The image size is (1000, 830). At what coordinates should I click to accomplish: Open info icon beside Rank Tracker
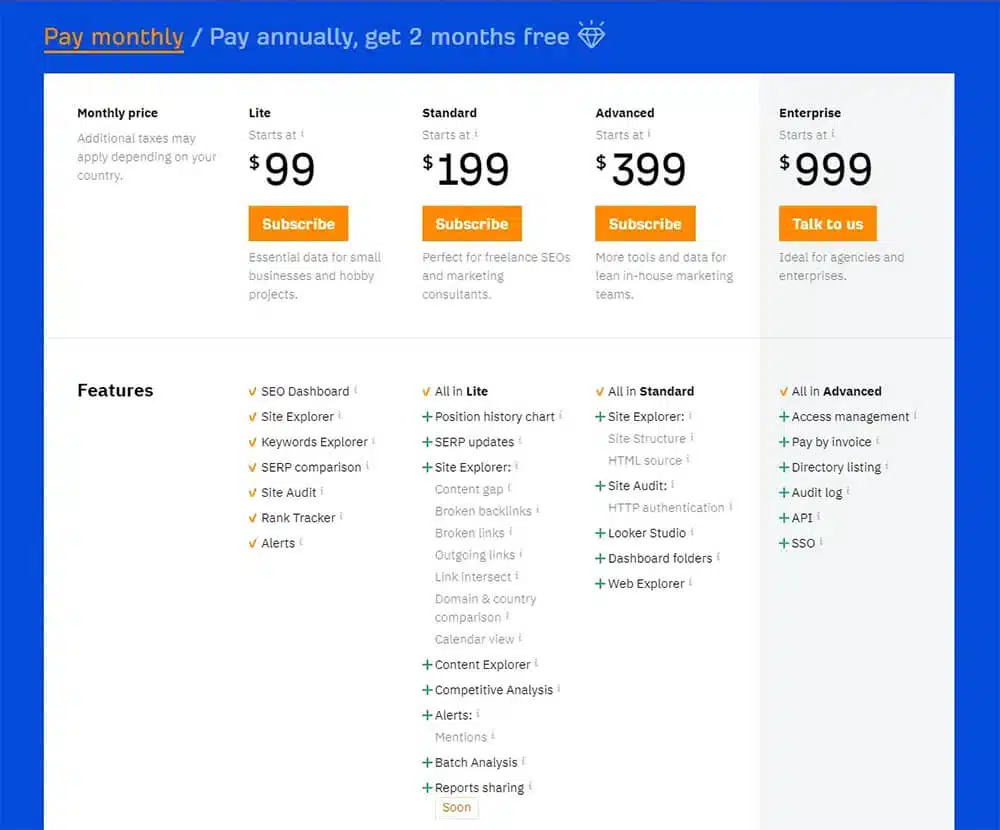[x=341, y=516]
